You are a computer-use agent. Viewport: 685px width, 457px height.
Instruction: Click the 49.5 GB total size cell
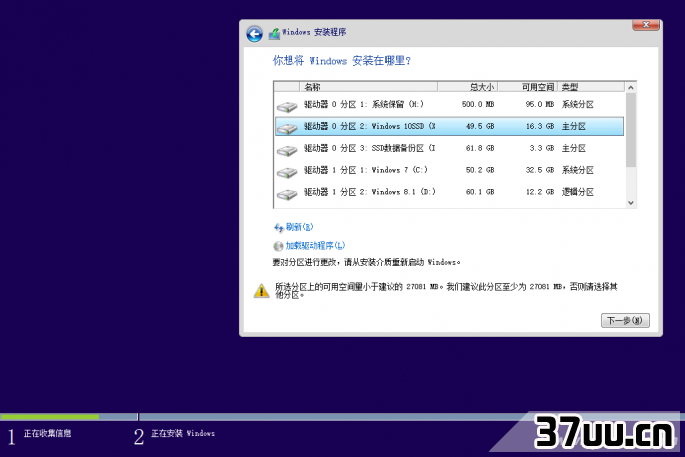[x=480, y=126]
